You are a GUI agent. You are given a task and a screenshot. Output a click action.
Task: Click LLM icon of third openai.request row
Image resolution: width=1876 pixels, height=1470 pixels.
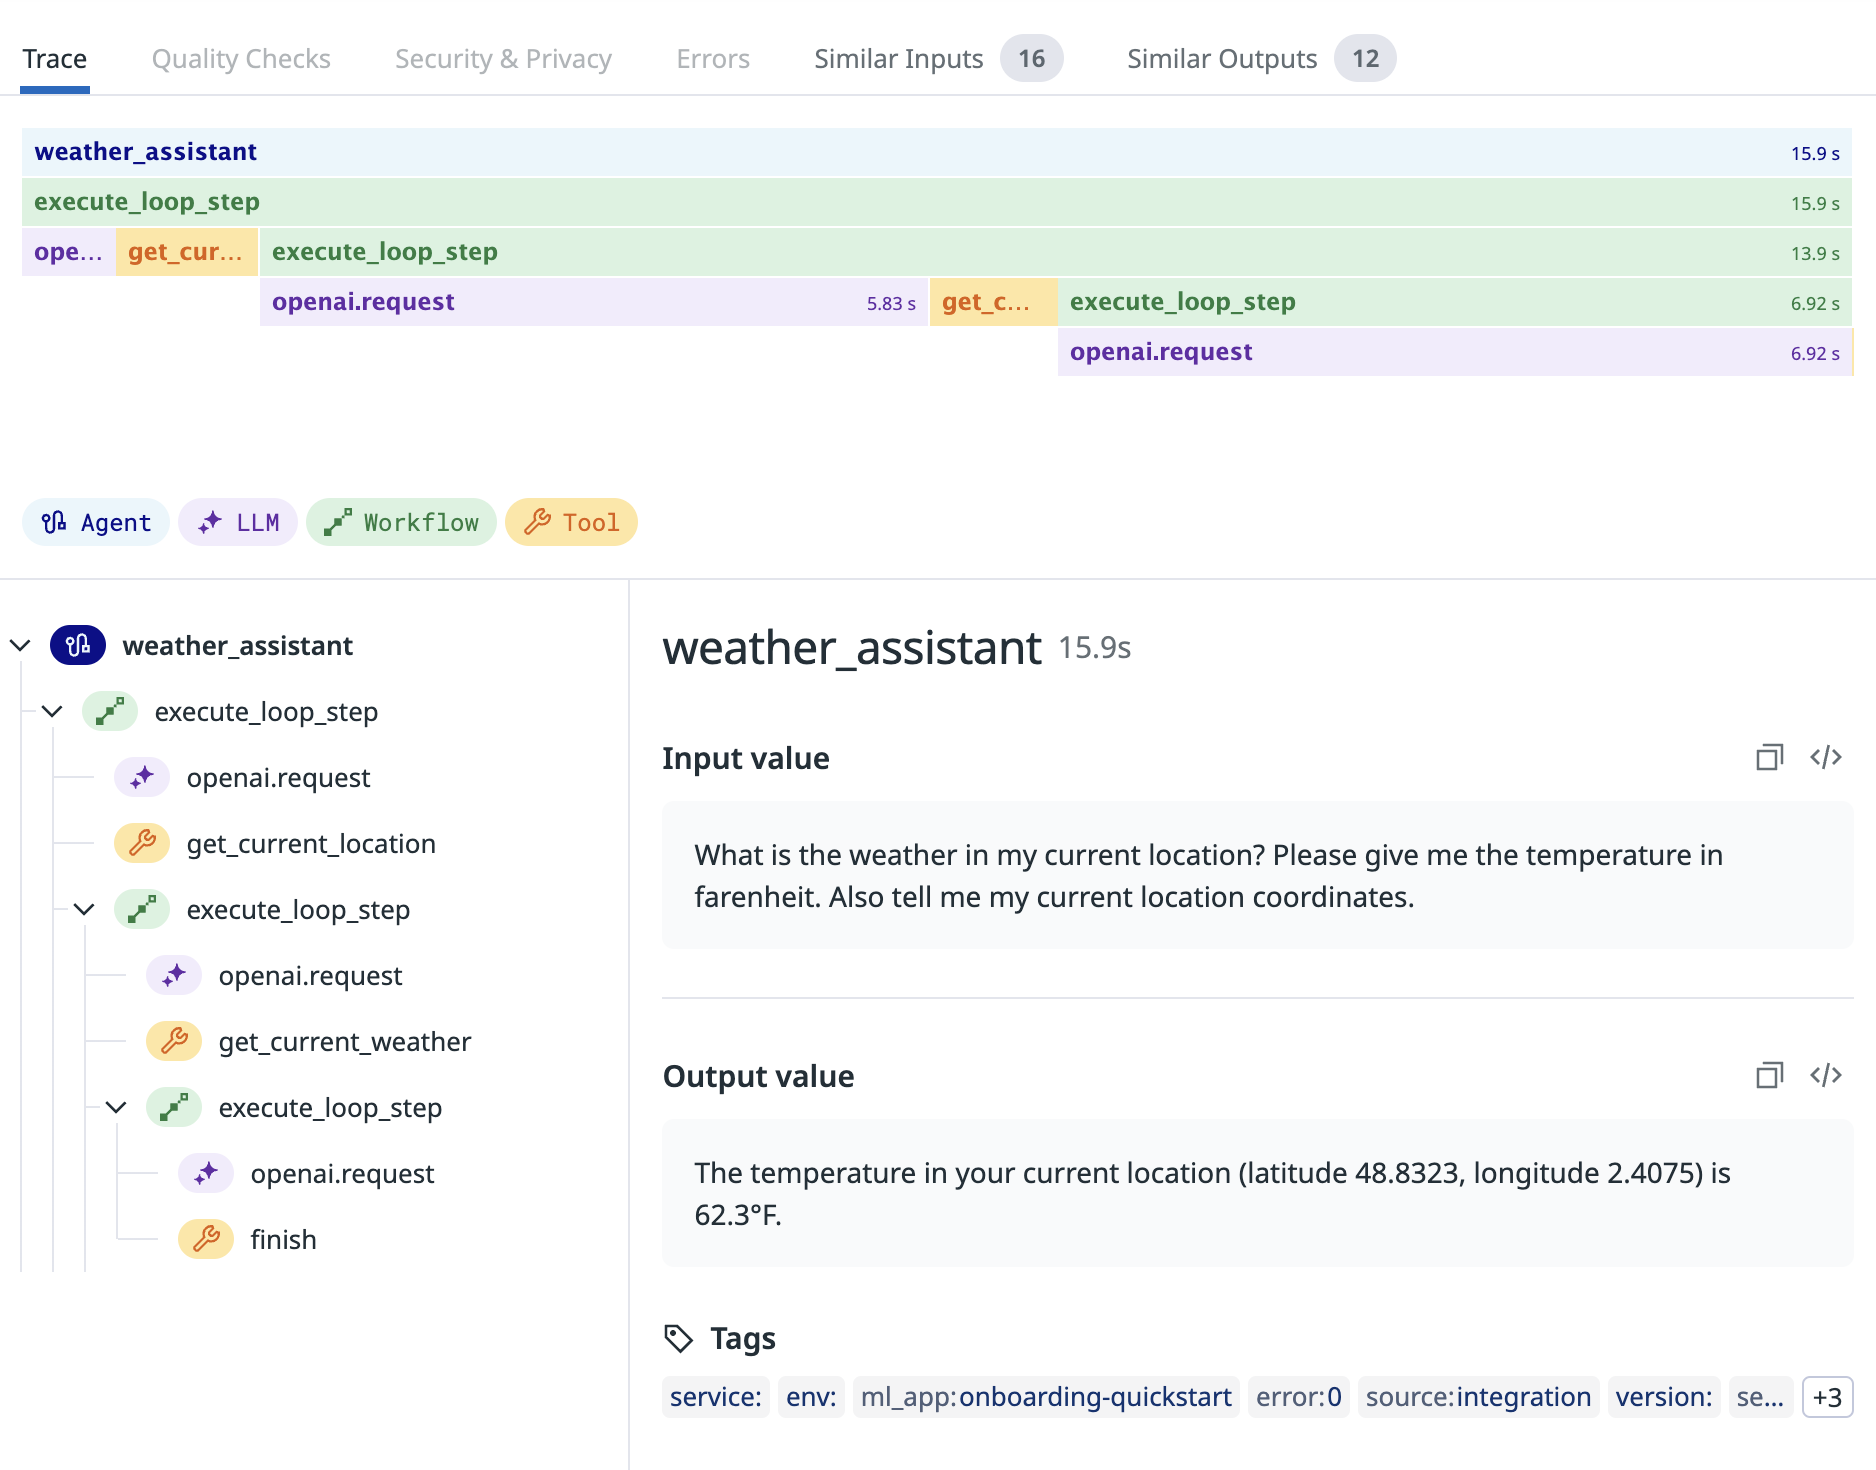coord(206,1174)
